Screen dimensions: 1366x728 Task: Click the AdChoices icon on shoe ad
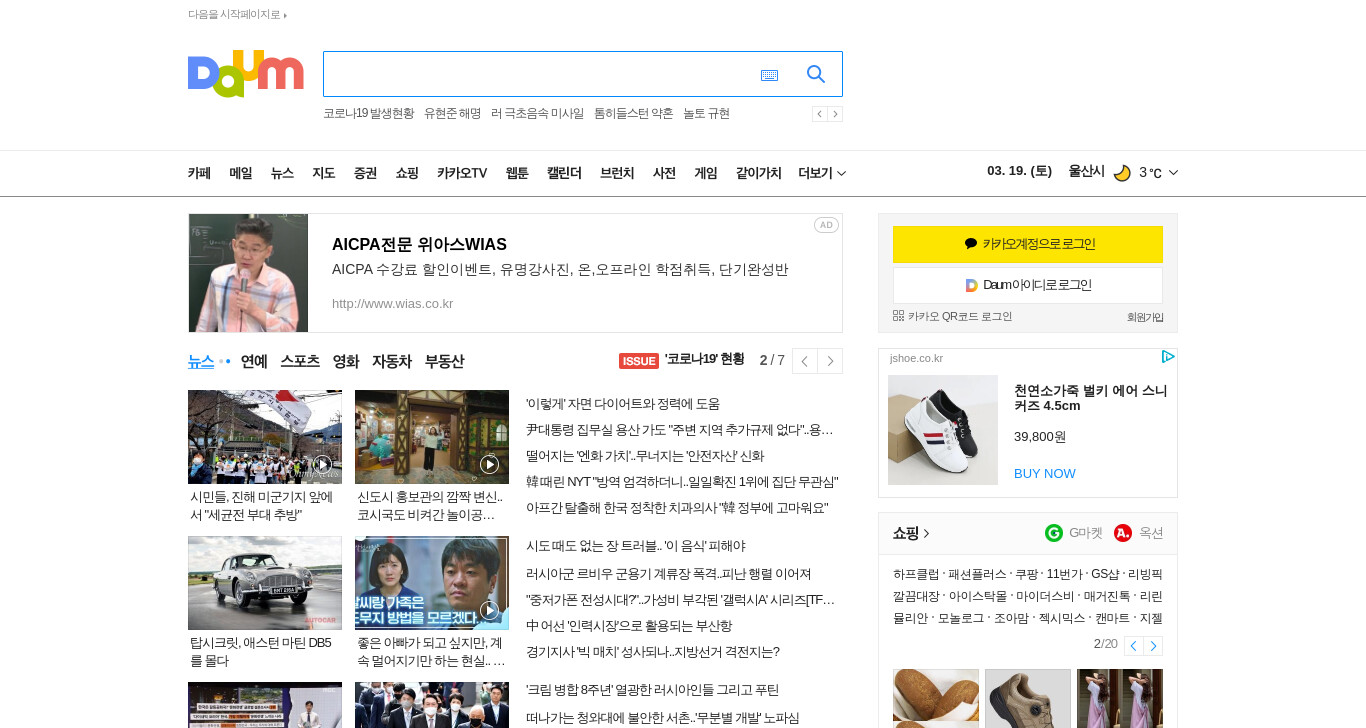(x=1167, y=357)
